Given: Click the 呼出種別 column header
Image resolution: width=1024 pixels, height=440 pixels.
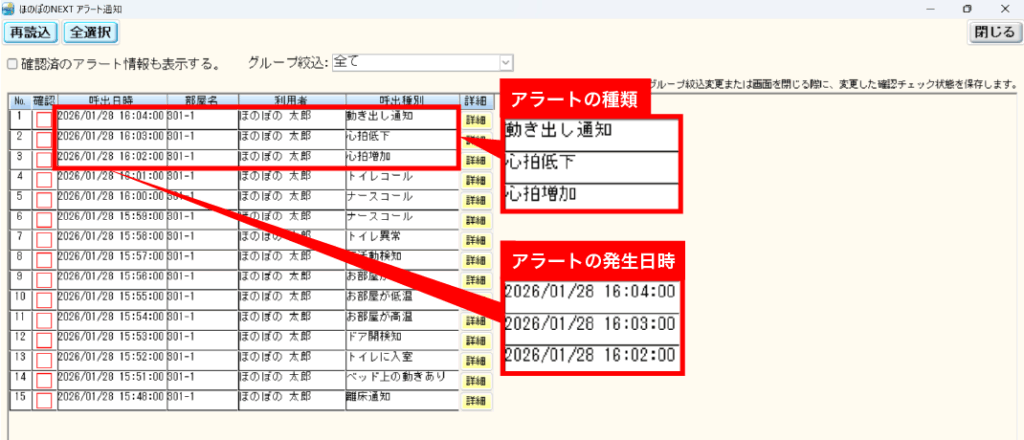Looking at the screenshot, I should point(401,101).
